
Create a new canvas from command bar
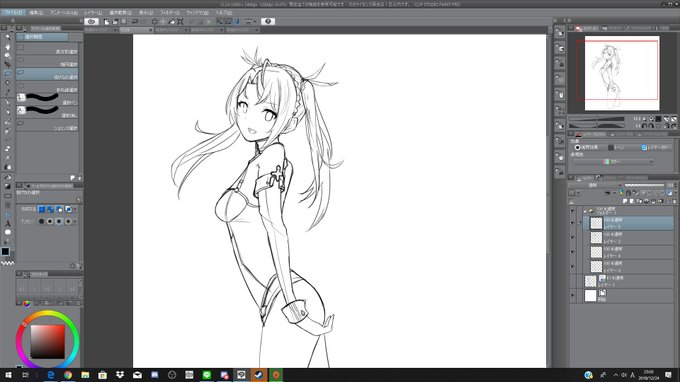107,22
